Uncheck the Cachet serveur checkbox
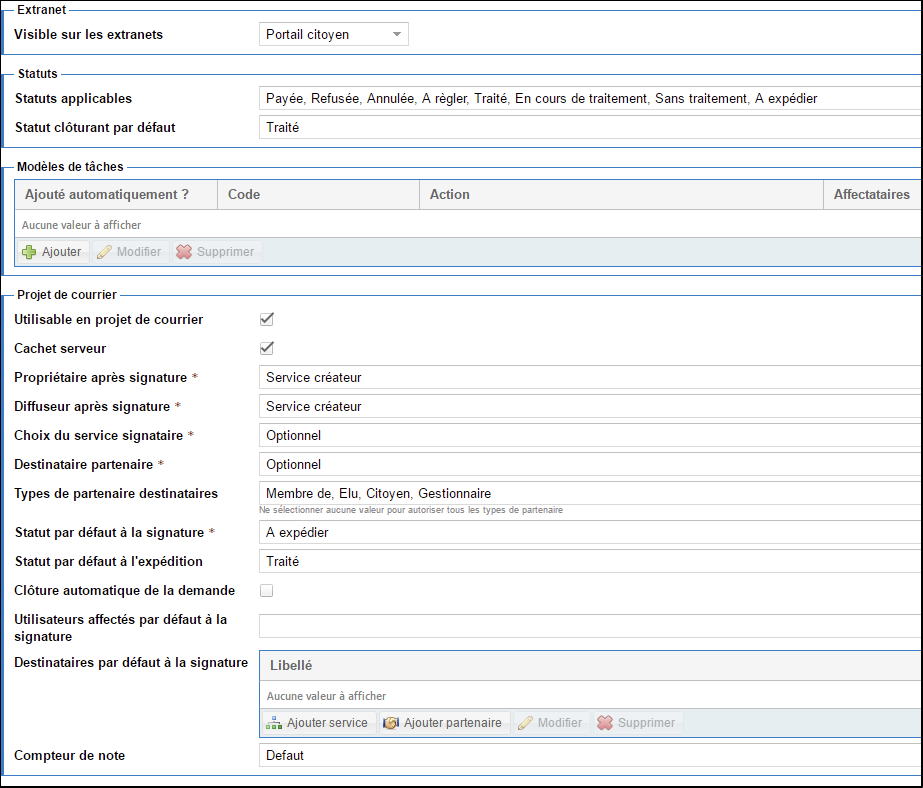The image size is (923, 788). 267,349
